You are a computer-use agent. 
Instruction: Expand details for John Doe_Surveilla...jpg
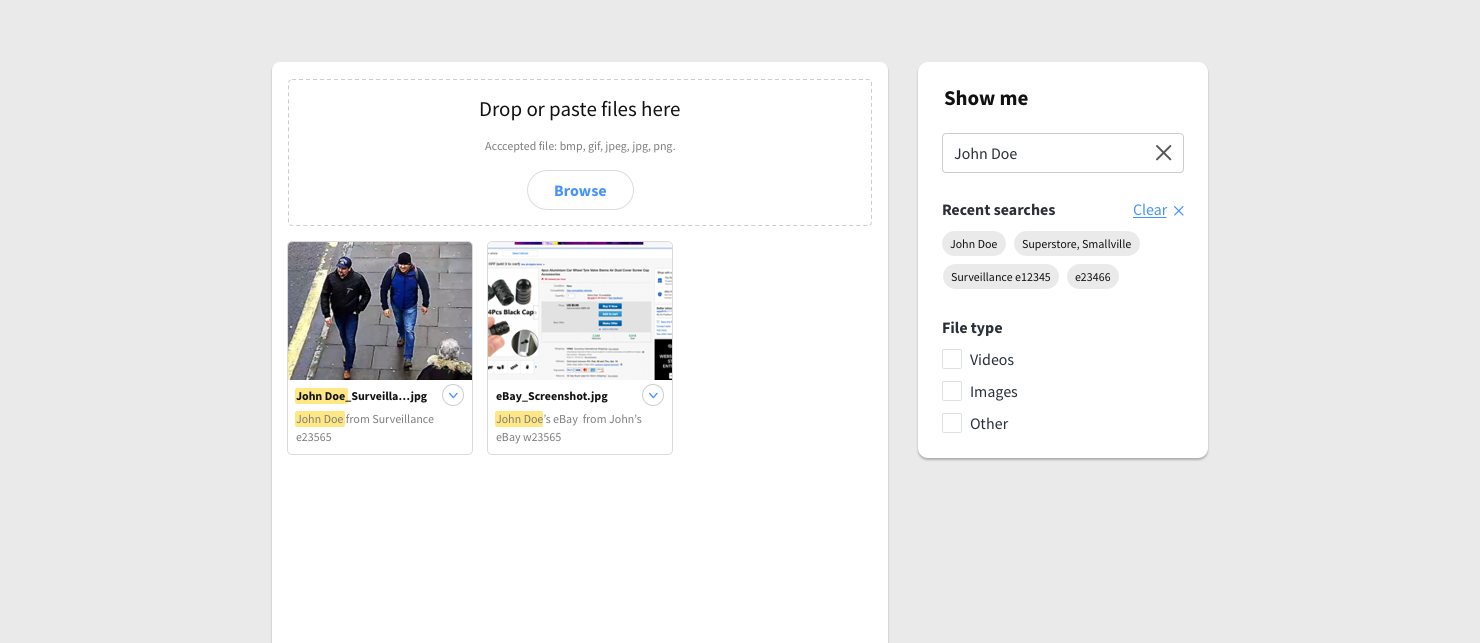453,395
